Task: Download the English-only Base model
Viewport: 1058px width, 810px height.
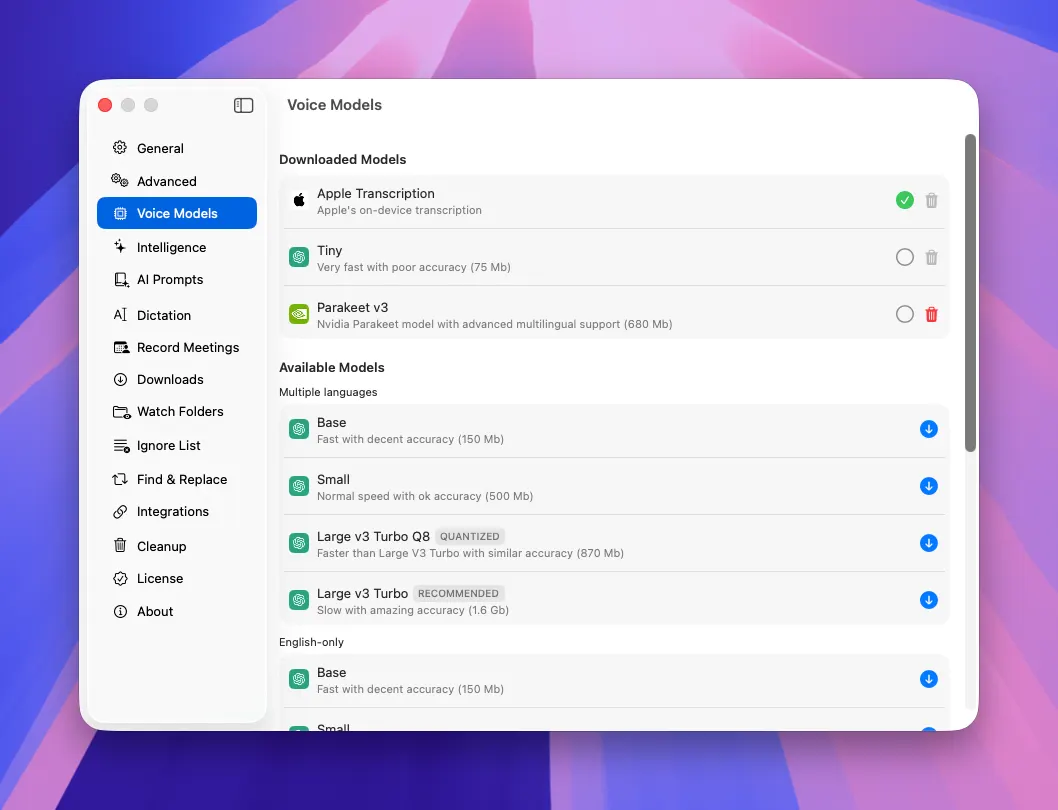Action: (928, 679)
